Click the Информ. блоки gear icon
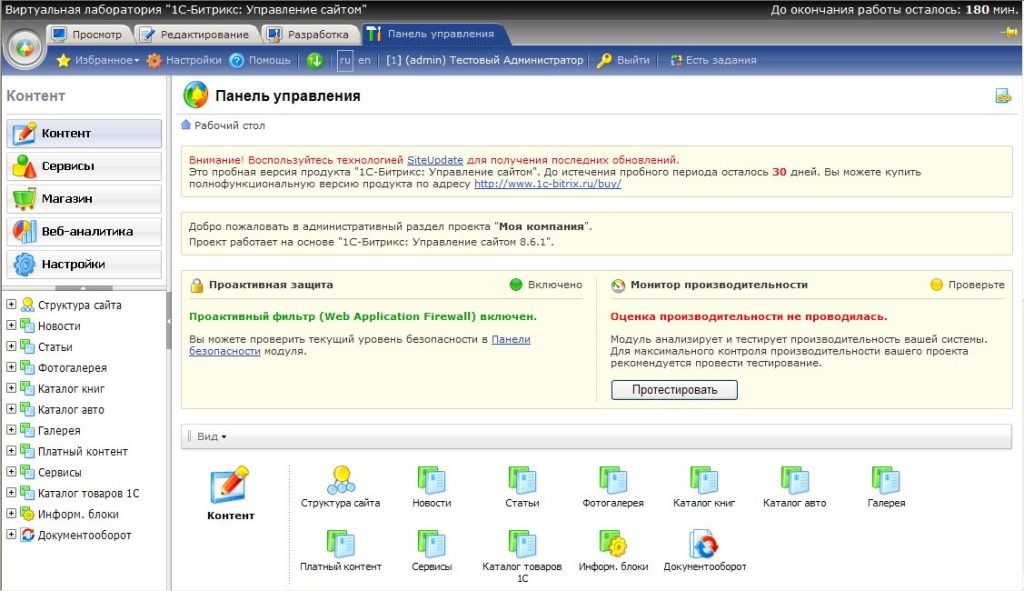1024x591 pixels. (613, 544)
